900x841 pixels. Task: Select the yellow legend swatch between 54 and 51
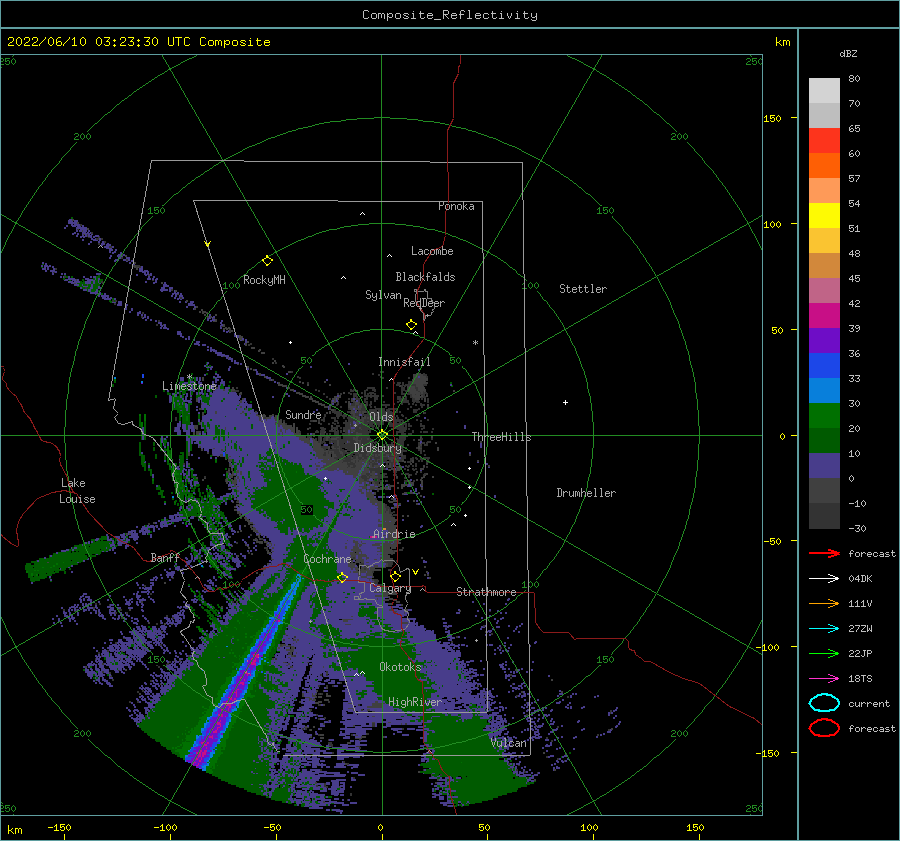(x=824, y=216)
